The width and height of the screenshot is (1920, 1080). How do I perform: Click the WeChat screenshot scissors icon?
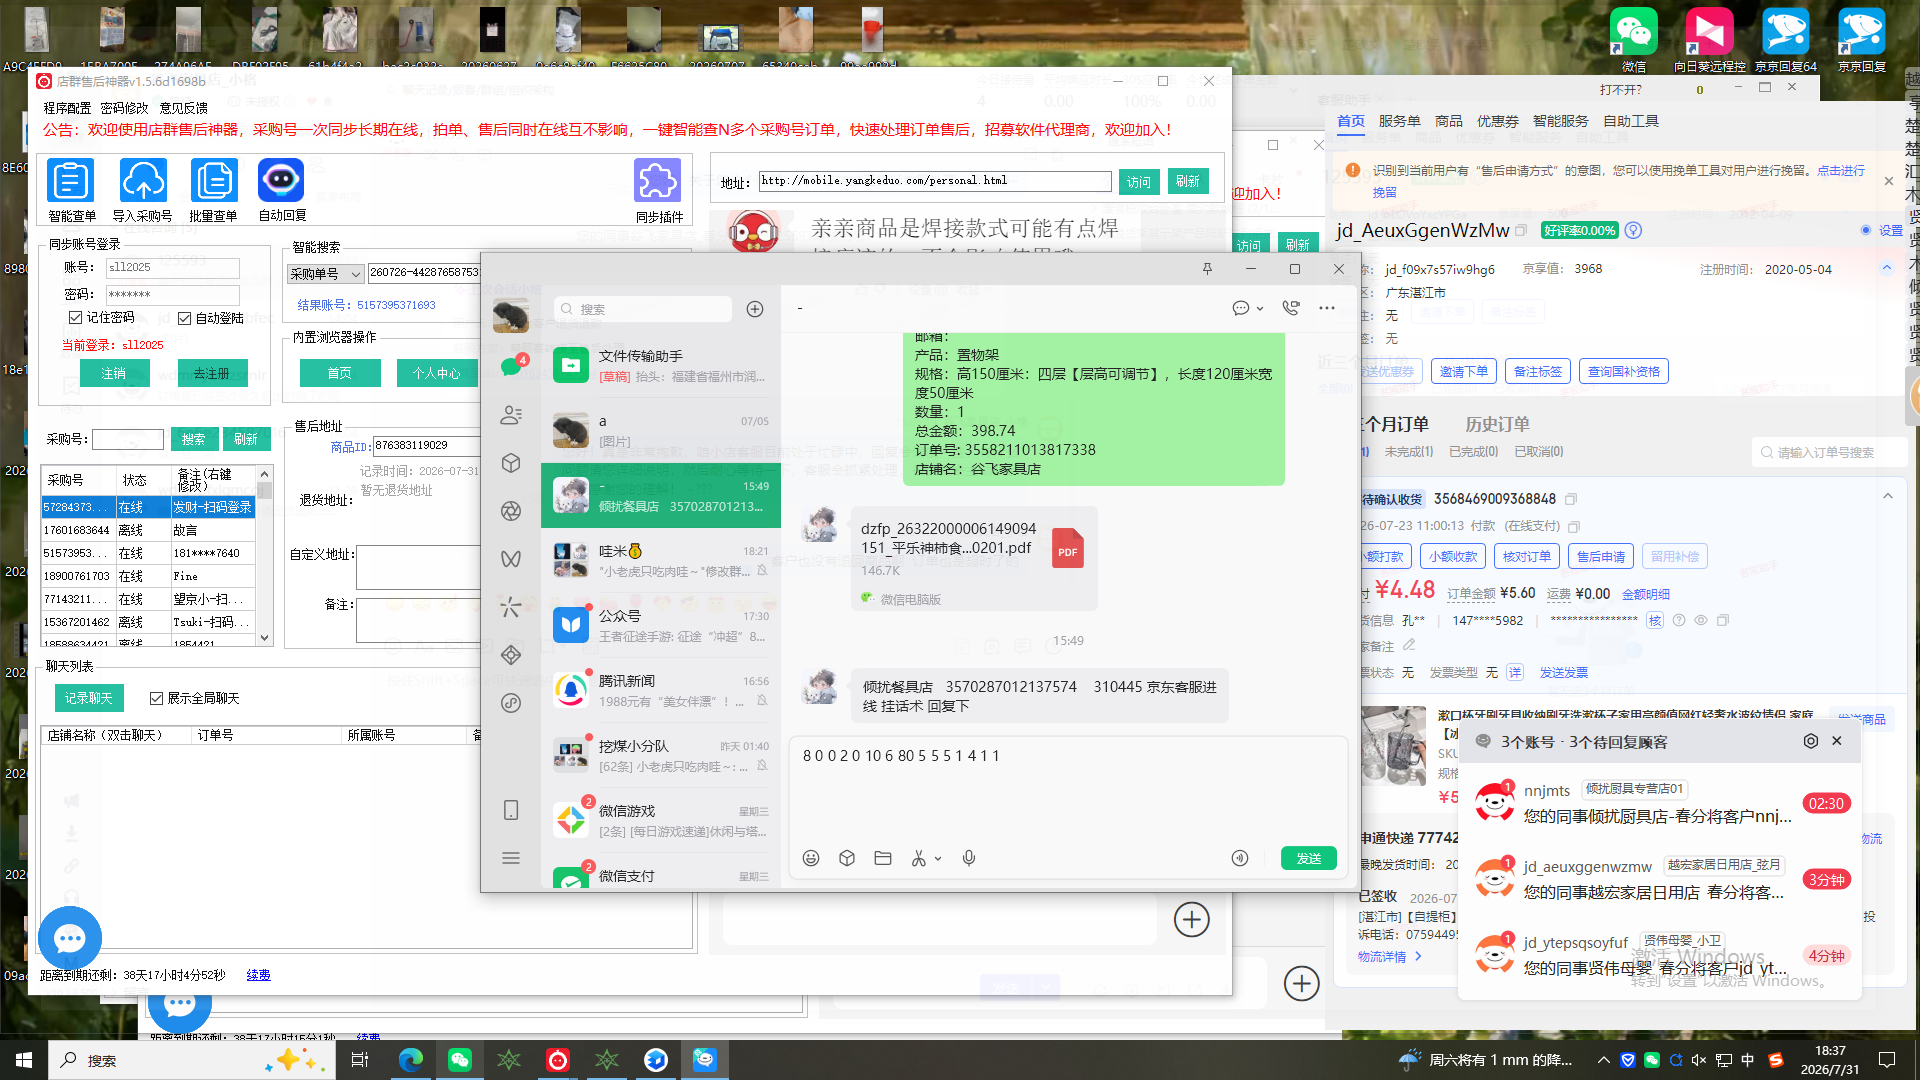point(919,858)
